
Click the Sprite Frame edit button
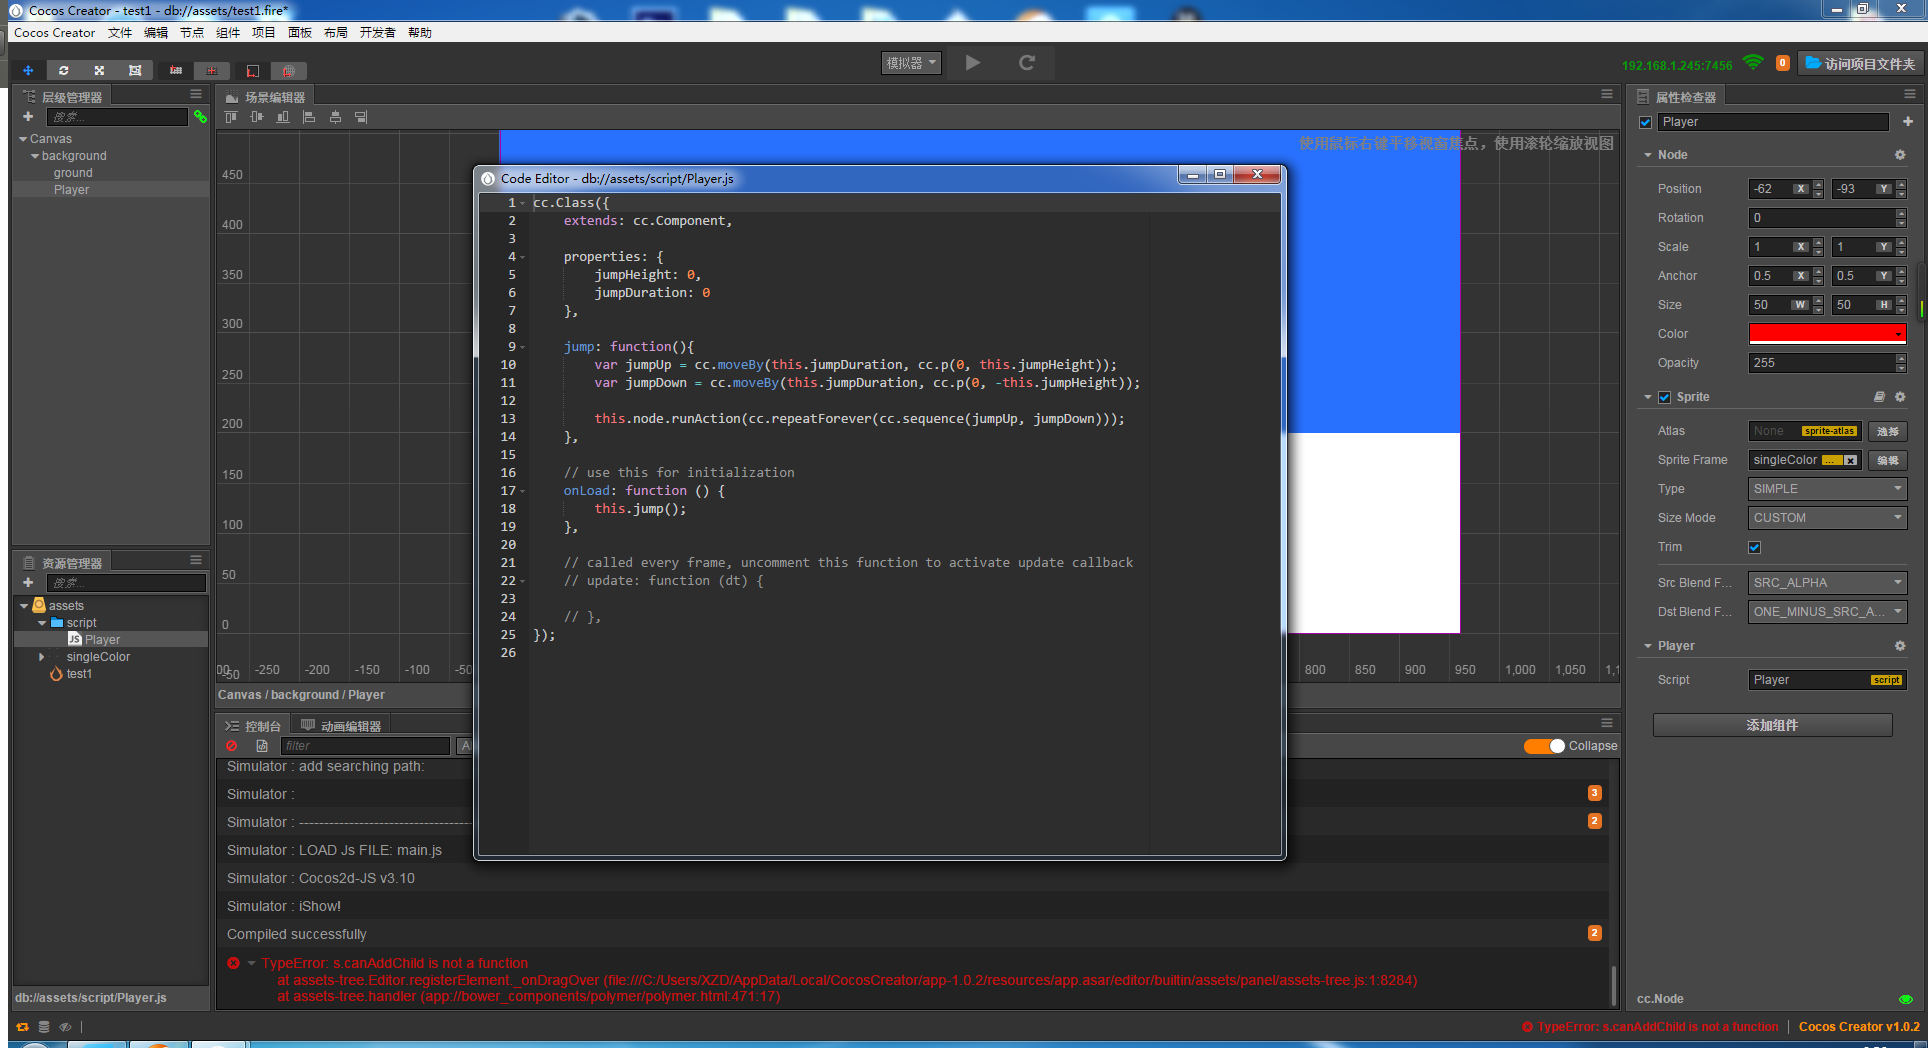tap(1887, 460)
